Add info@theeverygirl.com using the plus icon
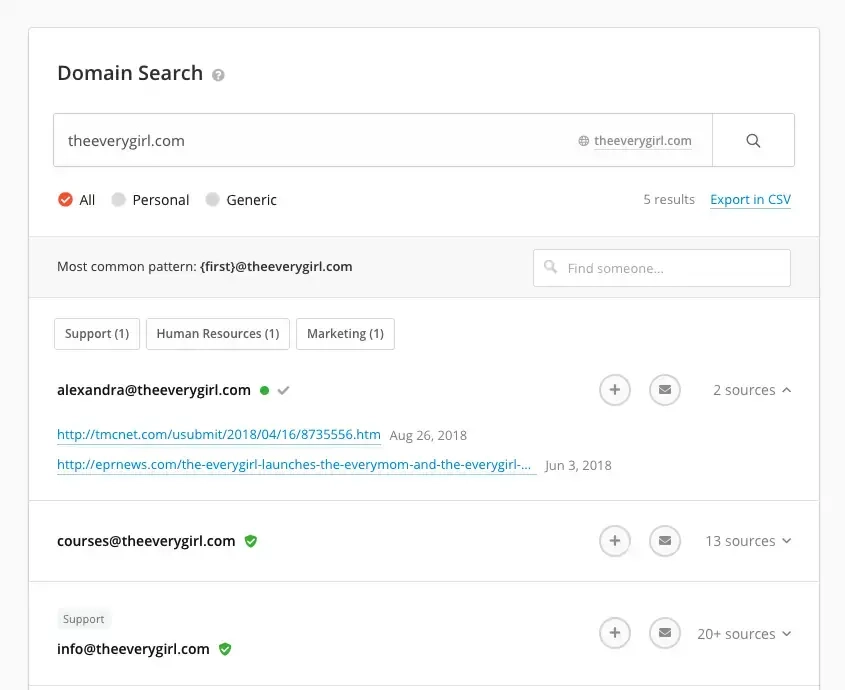This screenshot has height=690, width=845. [x=615, y=633]
